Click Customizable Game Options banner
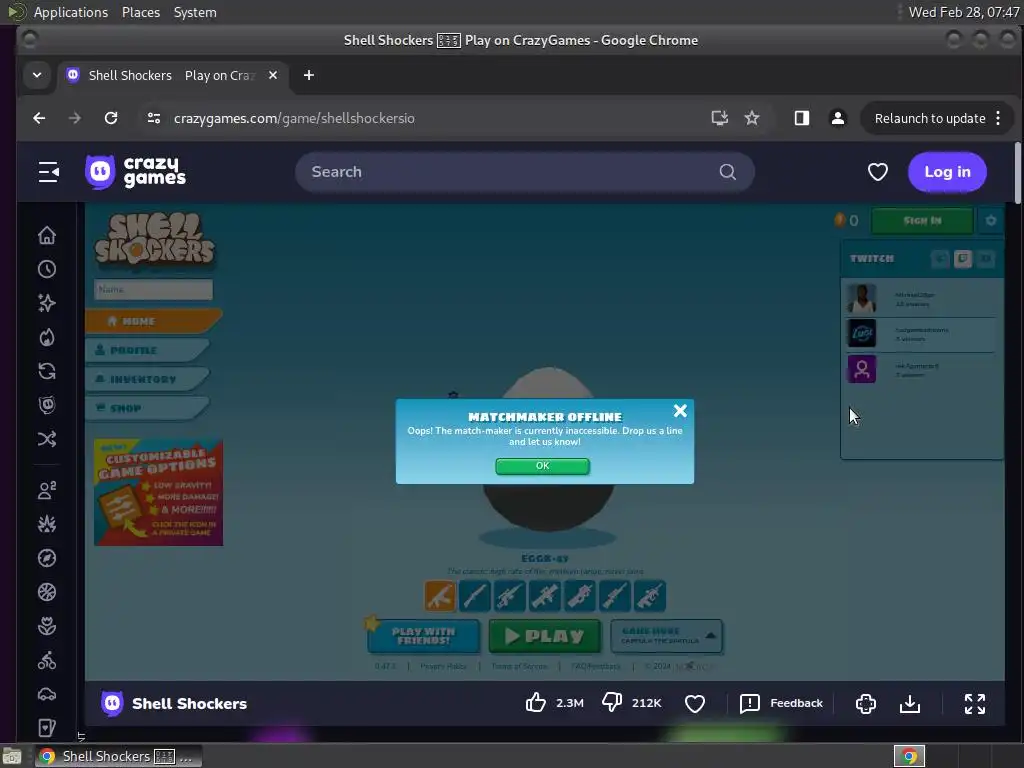The height and width of the screenshot is (768, 1024). [x=159, y=492]
